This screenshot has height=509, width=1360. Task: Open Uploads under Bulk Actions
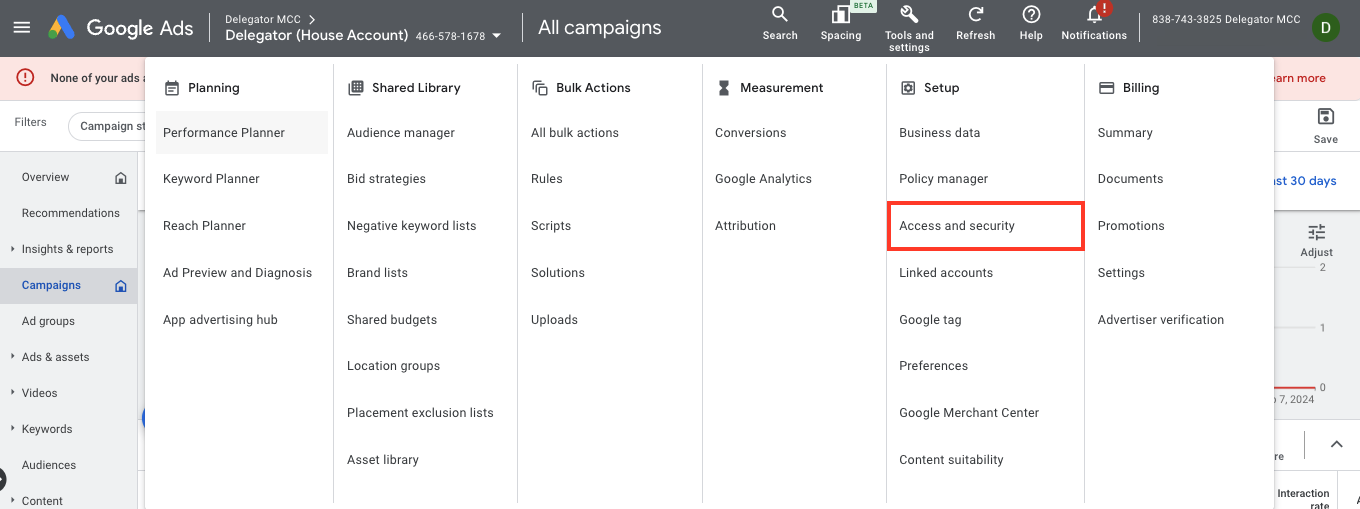tap(554, 320)
